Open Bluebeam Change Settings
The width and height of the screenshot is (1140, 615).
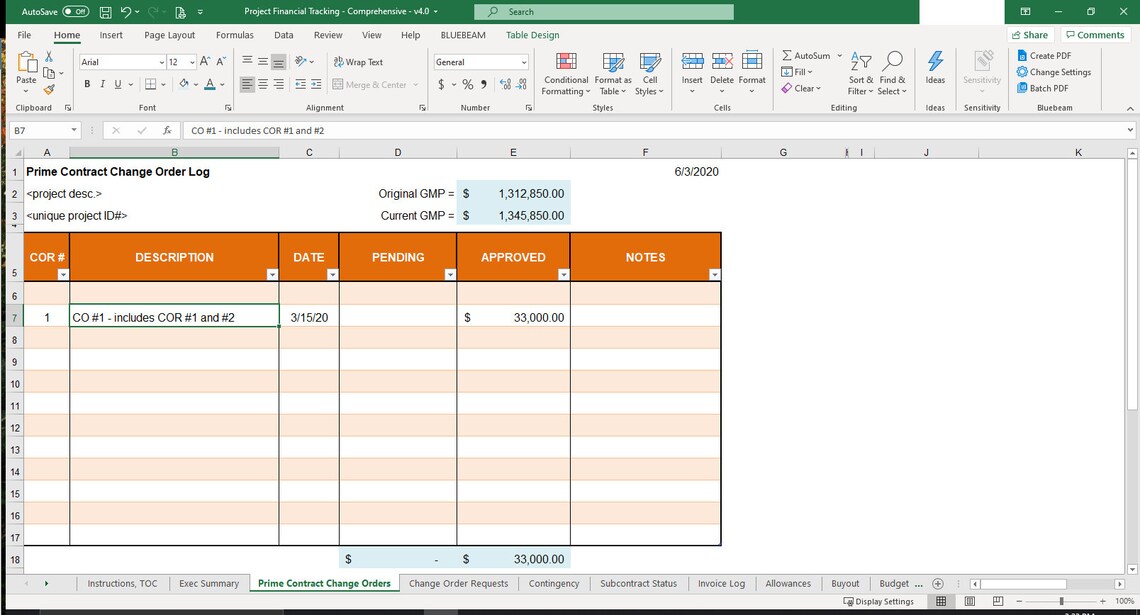tap(1054, 71)
